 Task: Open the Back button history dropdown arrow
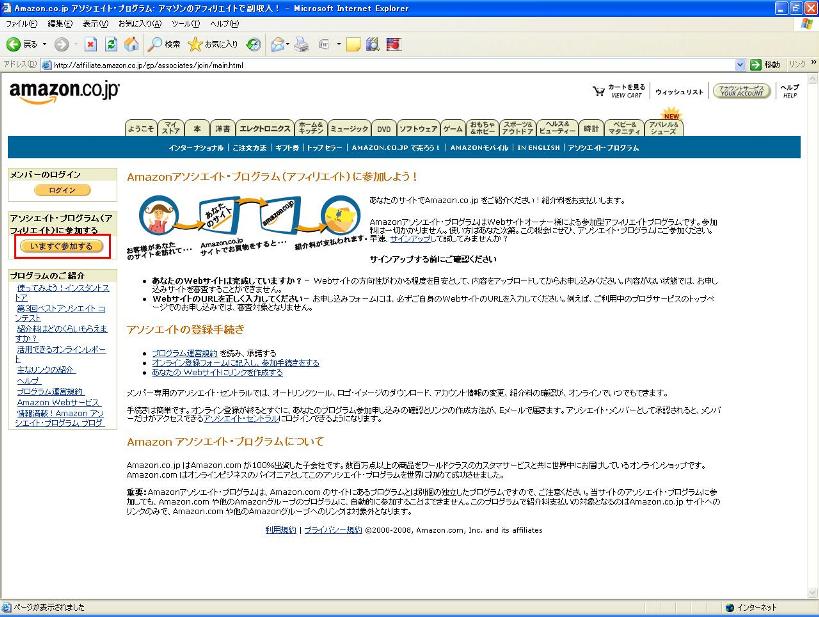pos(44,44)
